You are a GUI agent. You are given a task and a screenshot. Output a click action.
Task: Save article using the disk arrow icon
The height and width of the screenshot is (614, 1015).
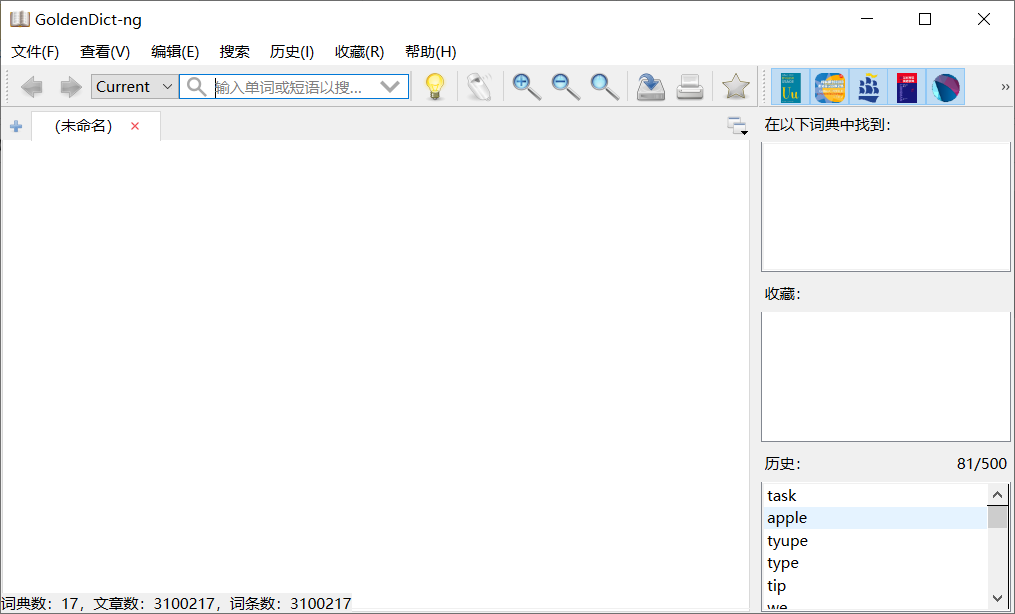[651, 87]
